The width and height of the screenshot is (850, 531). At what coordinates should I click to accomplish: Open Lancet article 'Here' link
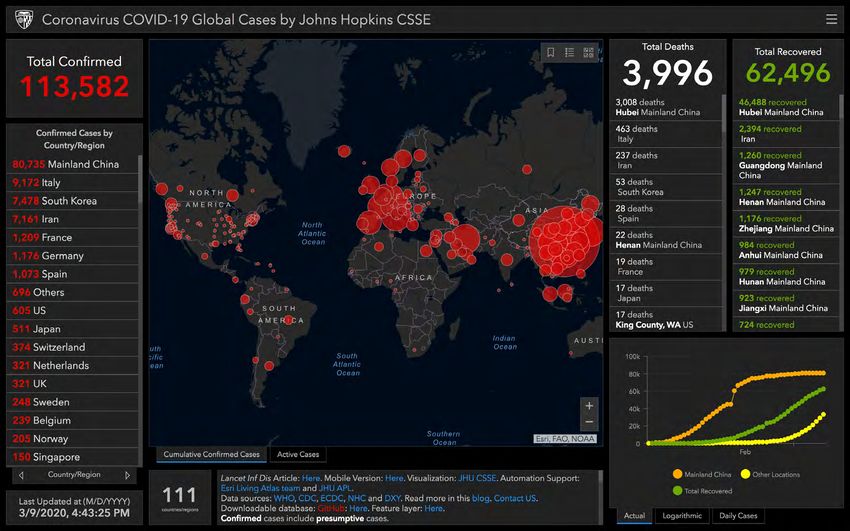[311, 478]
